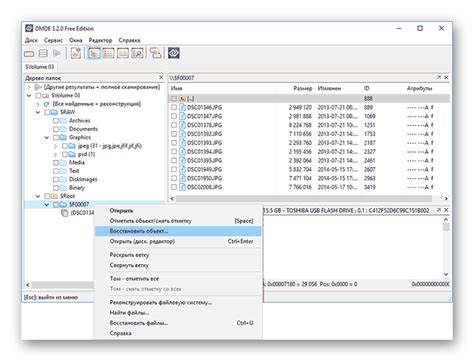
Task: Select the Diskimages folder in tree
Action: (x=83, y=179)
